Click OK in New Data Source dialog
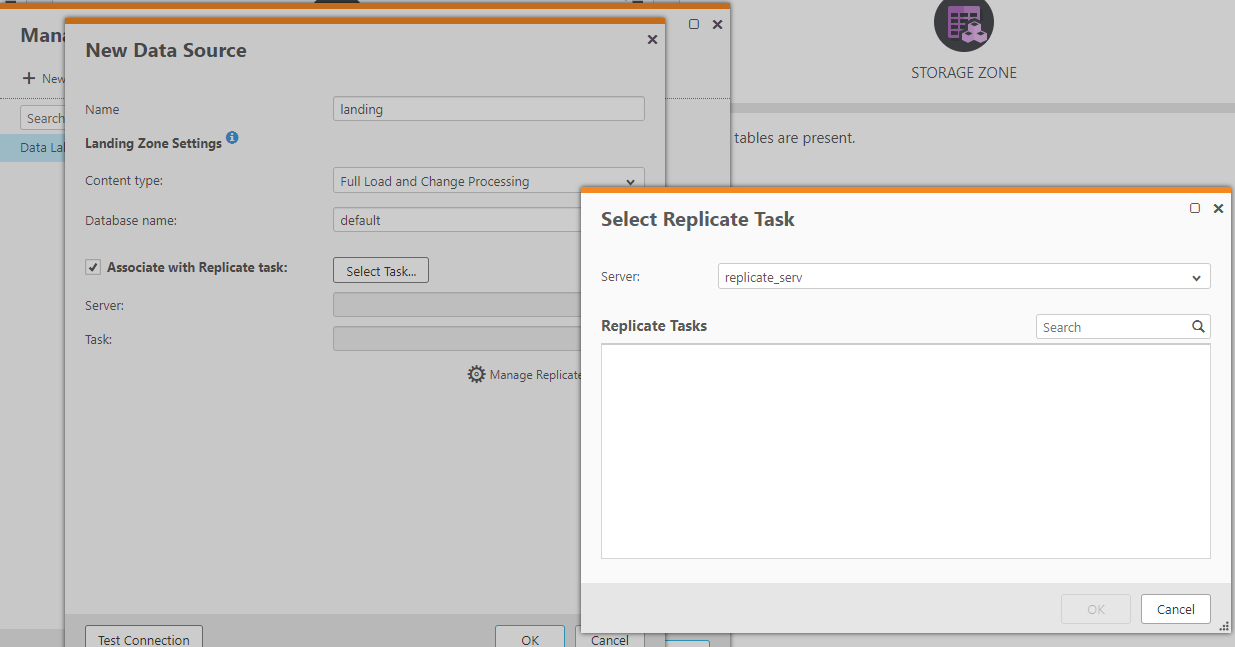 (x=530, y=638)
